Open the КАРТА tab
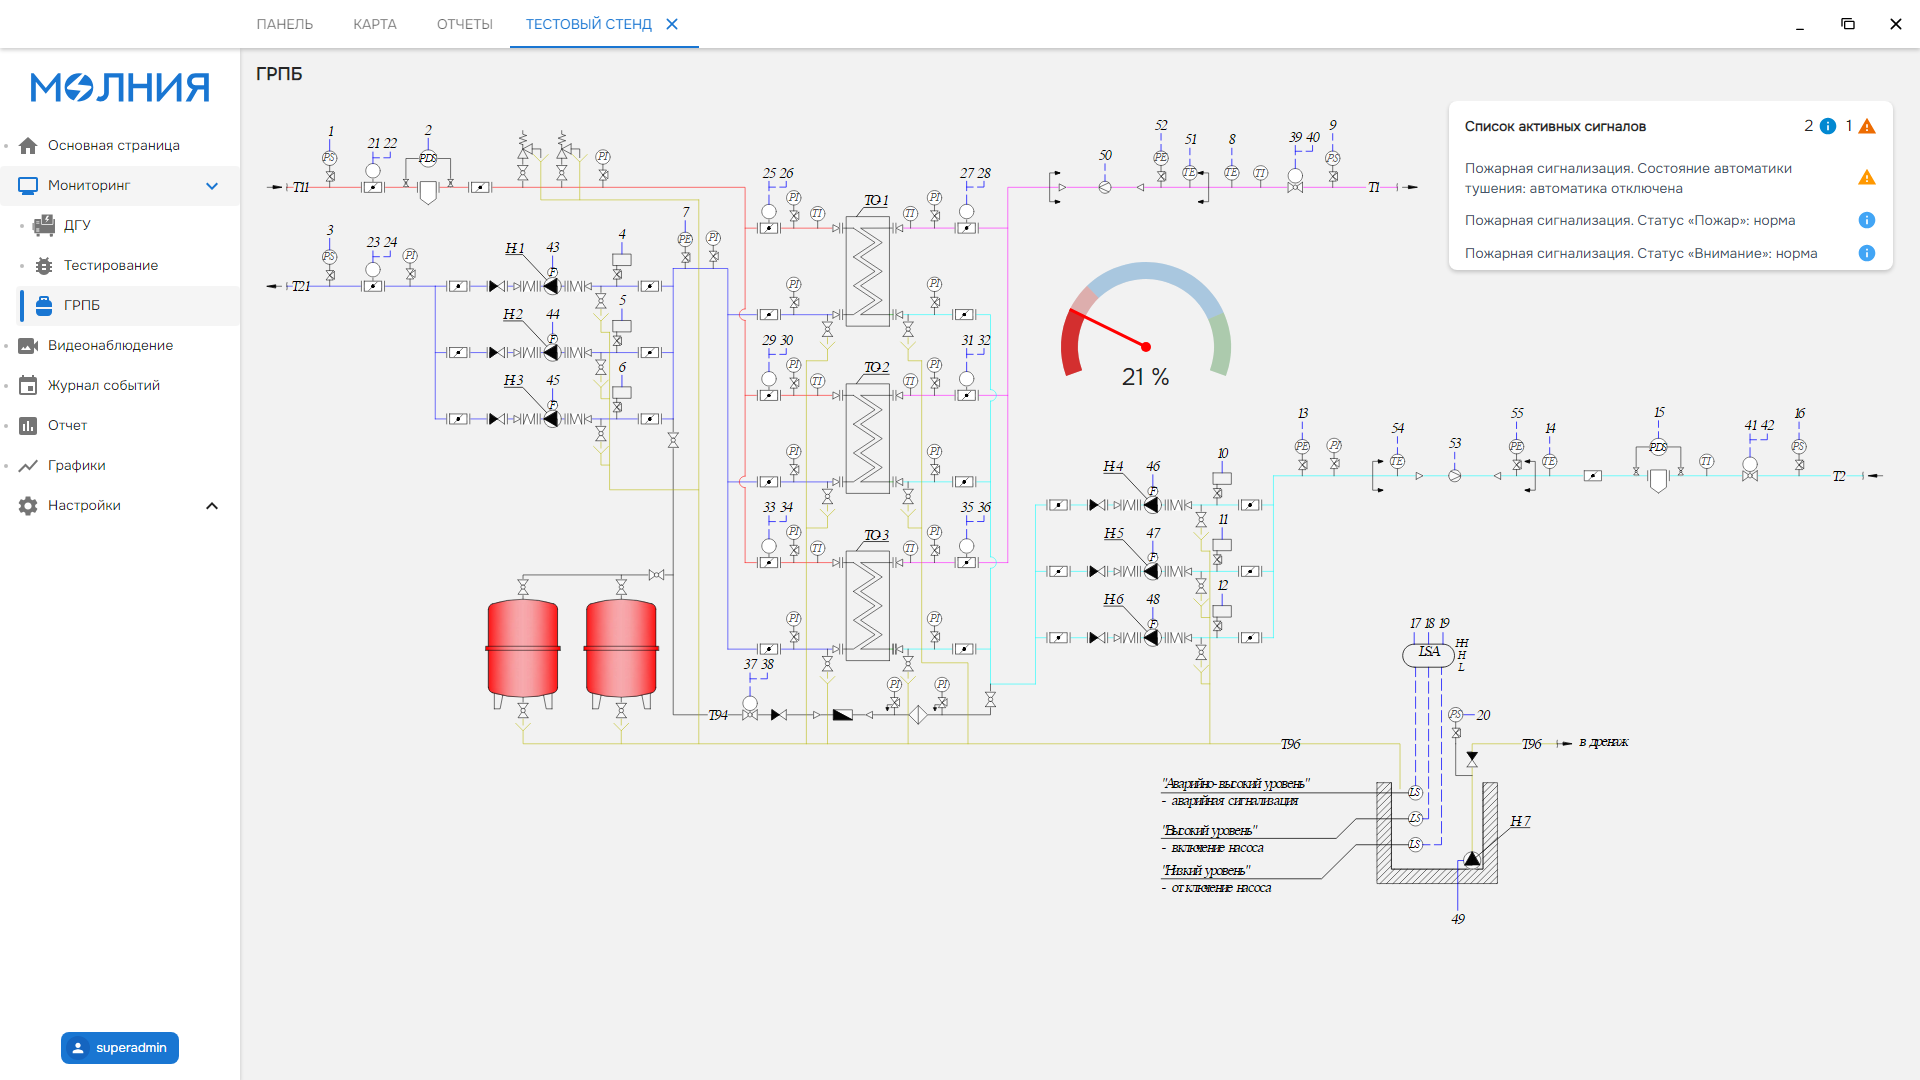Image resolution: width=1920 pixels, height=1080 pixels. [x=375, y=24]
